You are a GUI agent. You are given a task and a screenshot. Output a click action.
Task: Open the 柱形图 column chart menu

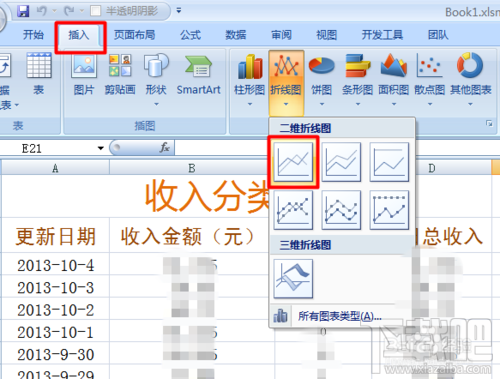(250, 79)
